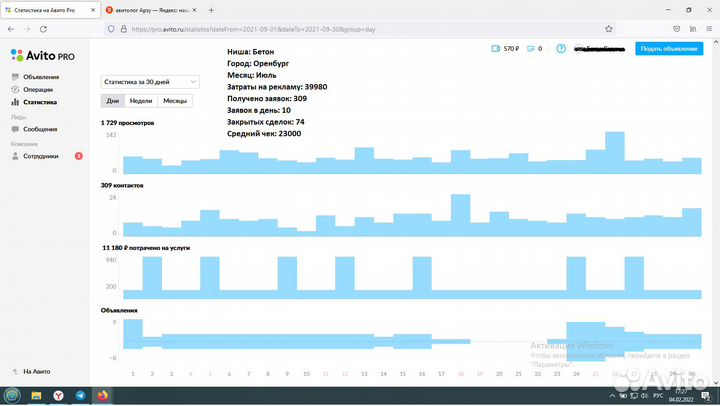
Task: Switch the grouping to Недели
Action: tap(141, 100)
